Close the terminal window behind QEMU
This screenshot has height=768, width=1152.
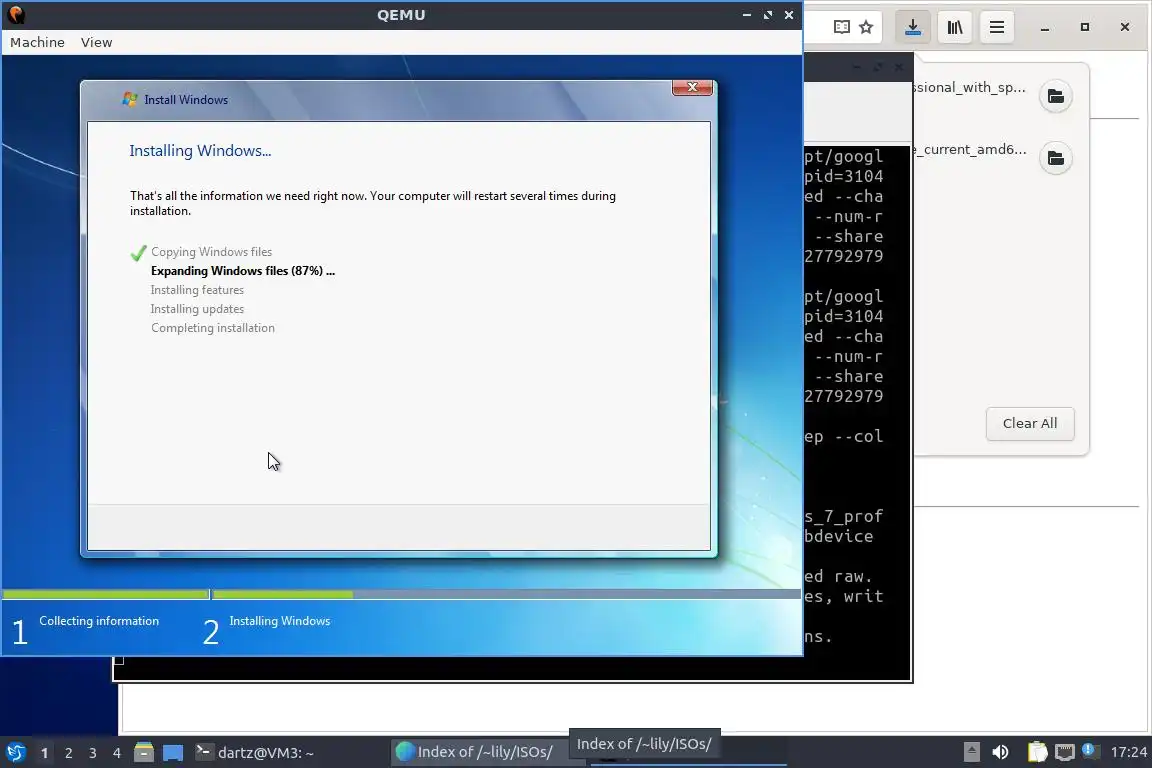899,67
